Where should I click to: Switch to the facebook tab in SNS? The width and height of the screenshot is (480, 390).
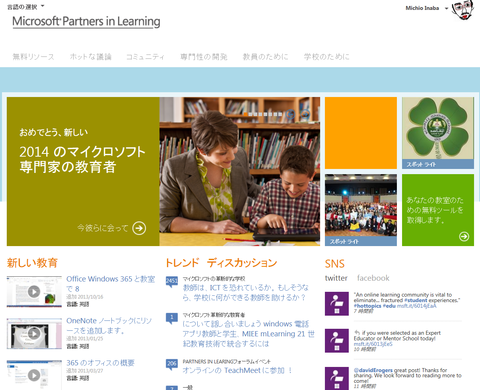[373, 278]
